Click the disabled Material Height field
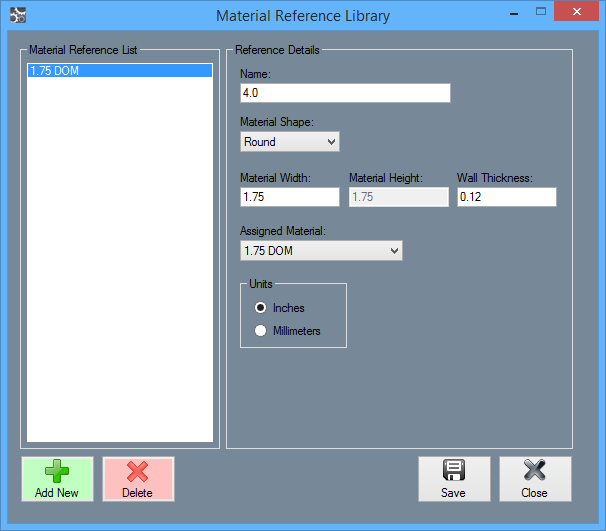This screenshot has height=531, width=606. (x=399, y=197)
